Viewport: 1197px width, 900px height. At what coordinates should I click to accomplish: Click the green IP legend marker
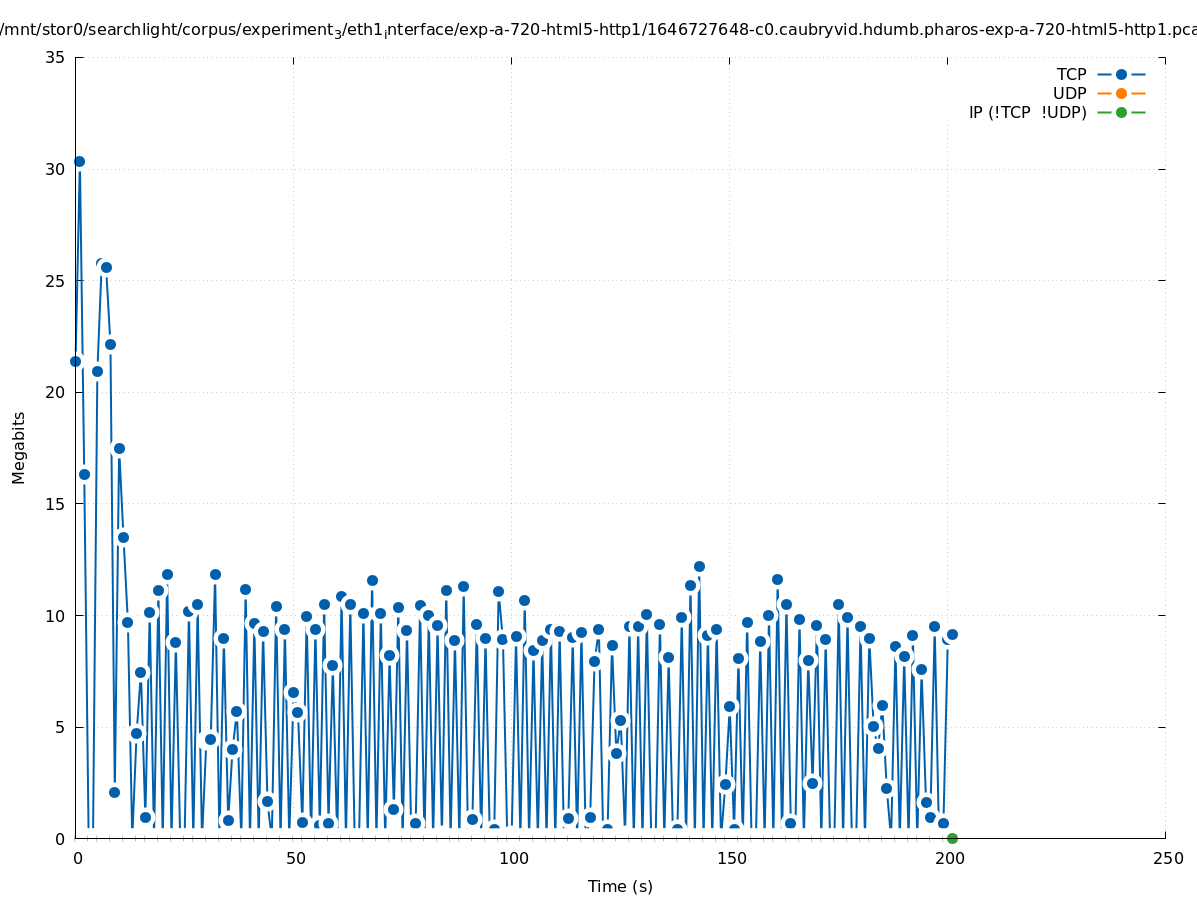(x=1121, y=112)
